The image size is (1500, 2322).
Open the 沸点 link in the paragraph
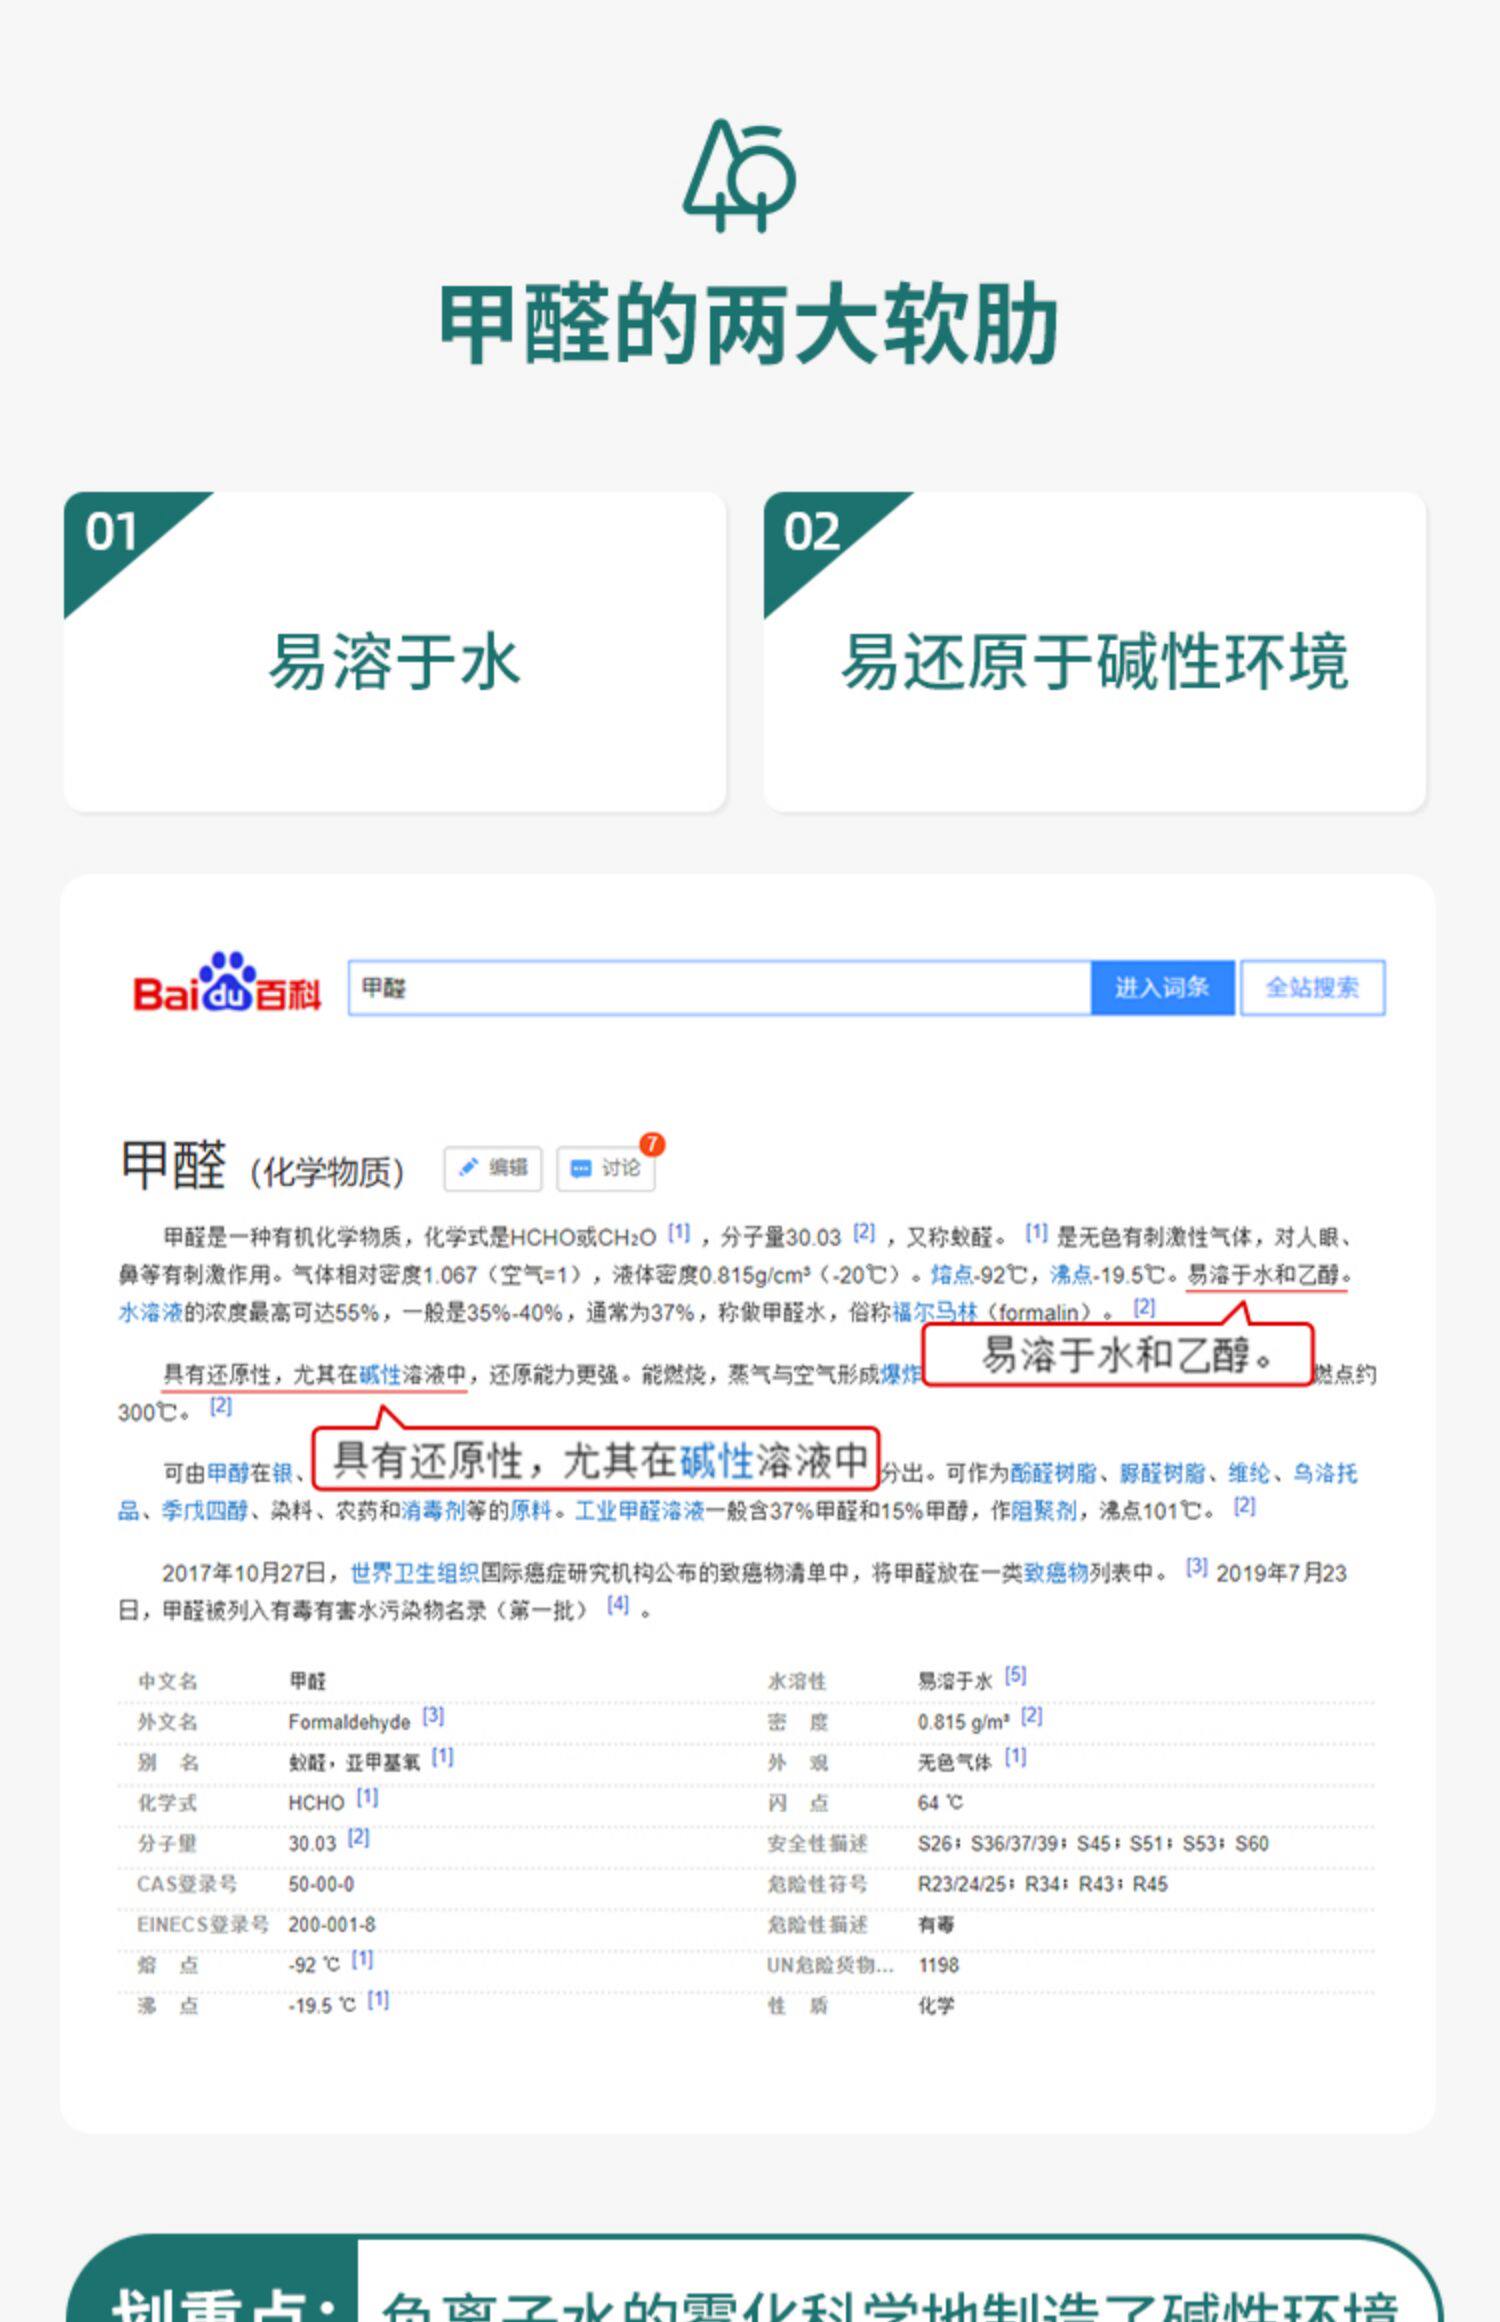[x=1071, y=1275]
